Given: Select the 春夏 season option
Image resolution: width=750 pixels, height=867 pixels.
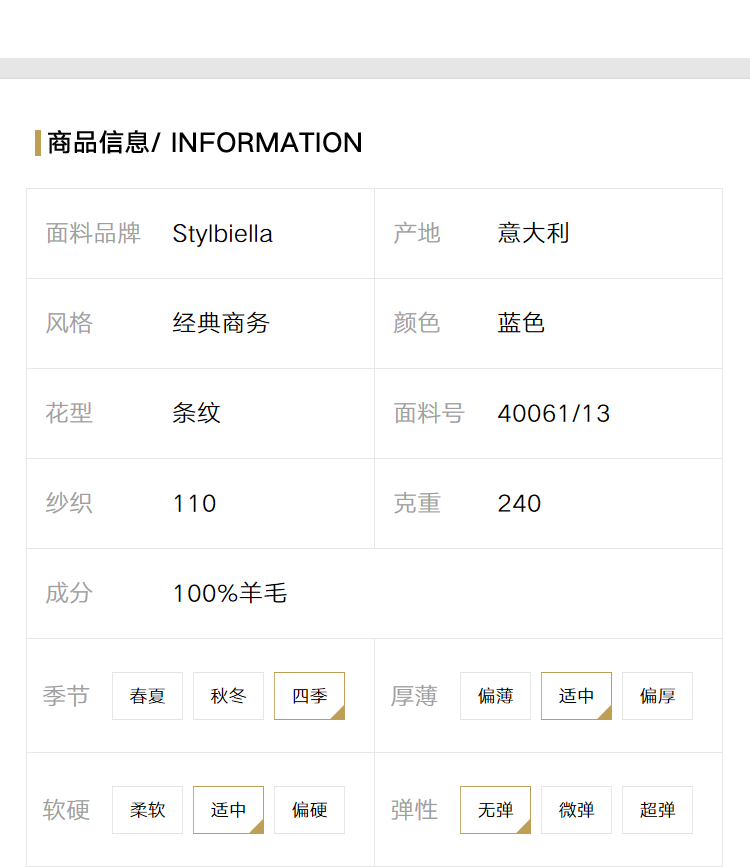Looking at the screenshot, I should pyautogui.click(x=147, y=696).
